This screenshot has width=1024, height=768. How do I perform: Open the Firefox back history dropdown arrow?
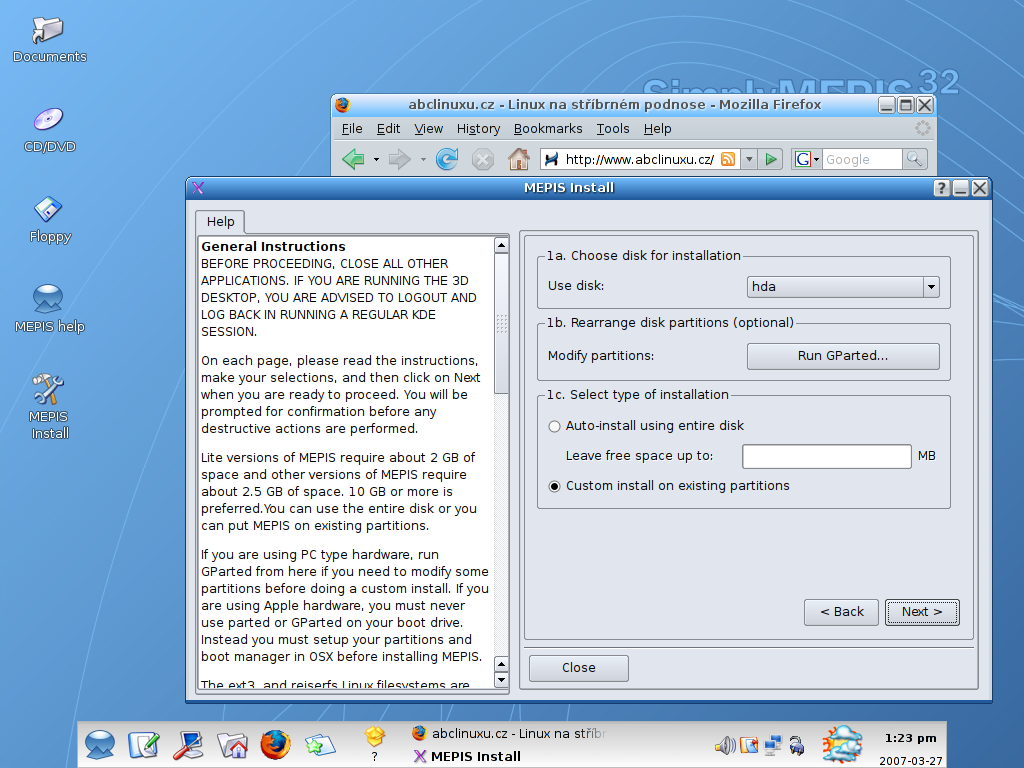pos(376,159)
